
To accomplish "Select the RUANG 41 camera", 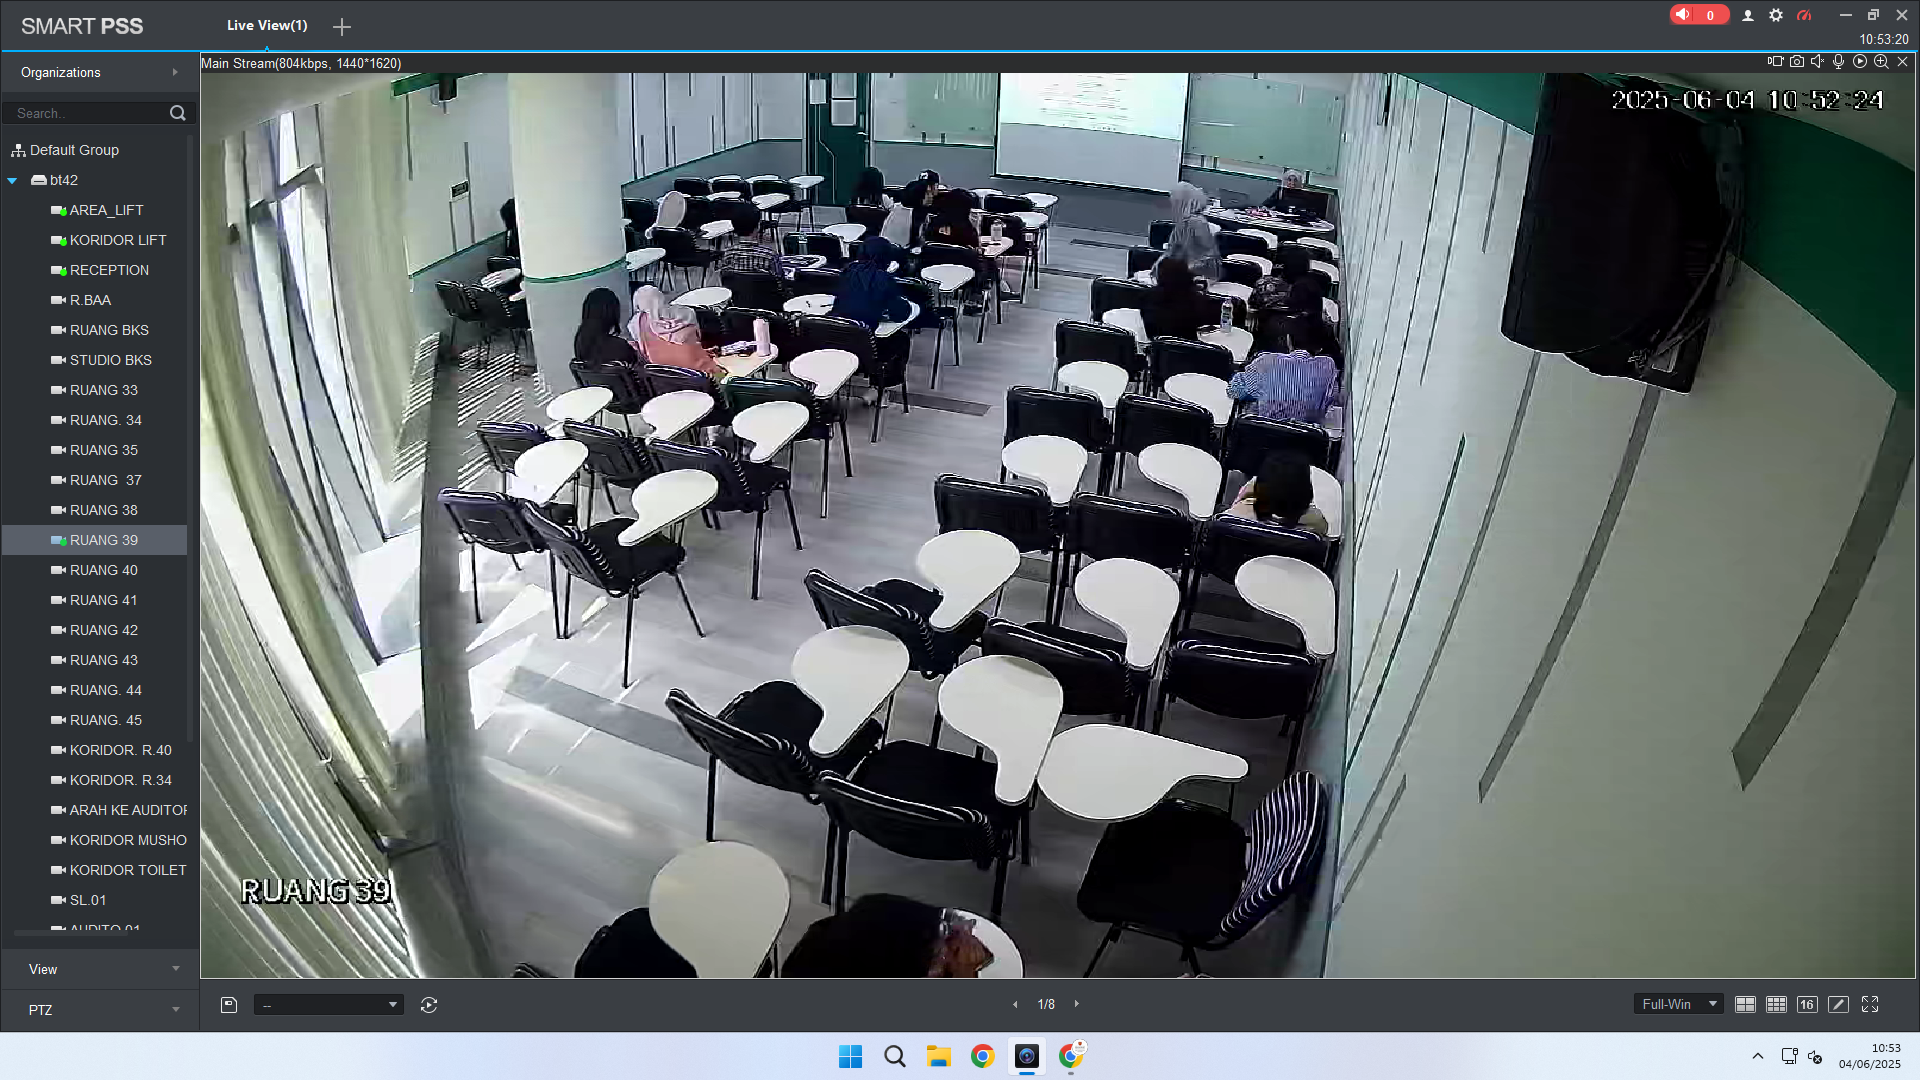I will coord(103,600).
